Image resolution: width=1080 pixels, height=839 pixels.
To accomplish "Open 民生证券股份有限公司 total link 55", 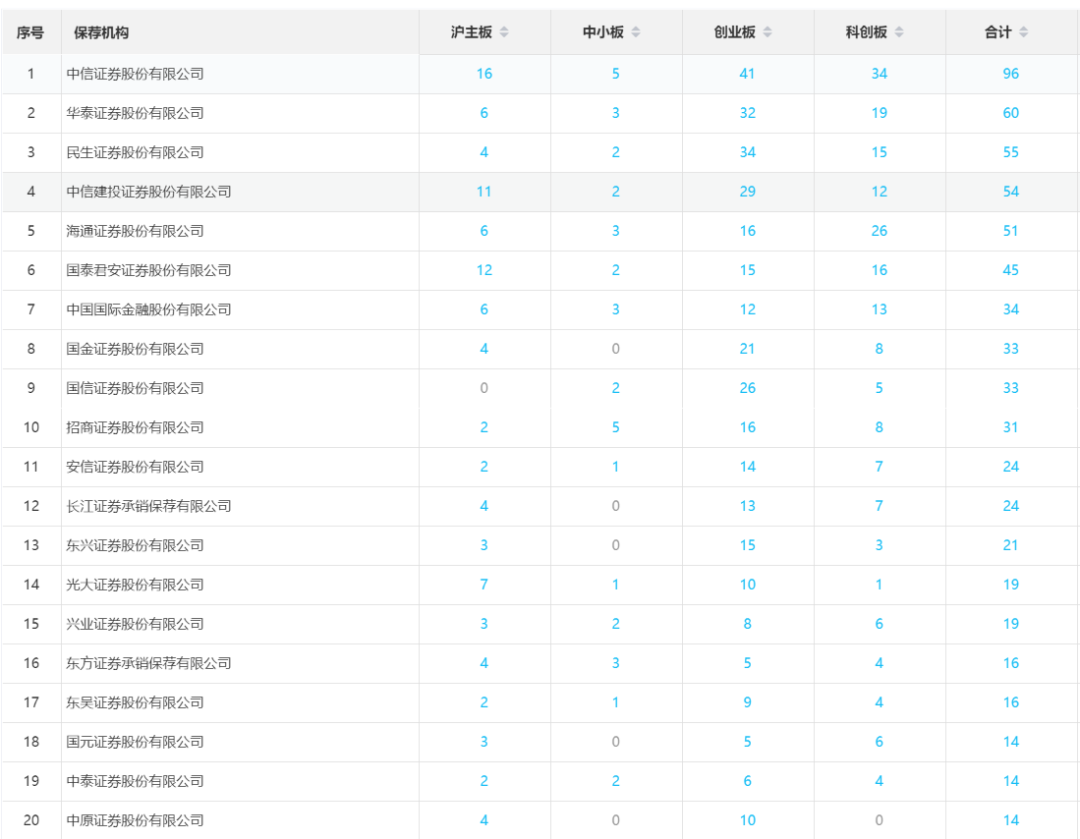I will [x=1010, y=152].
